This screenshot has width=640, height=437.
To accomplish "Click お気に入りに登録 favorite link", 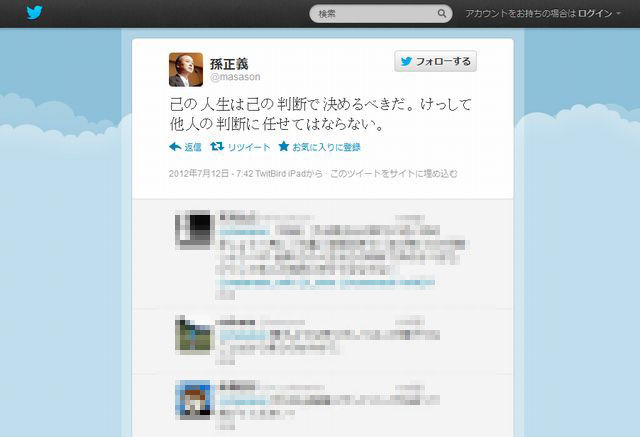I will coord(327,147).
